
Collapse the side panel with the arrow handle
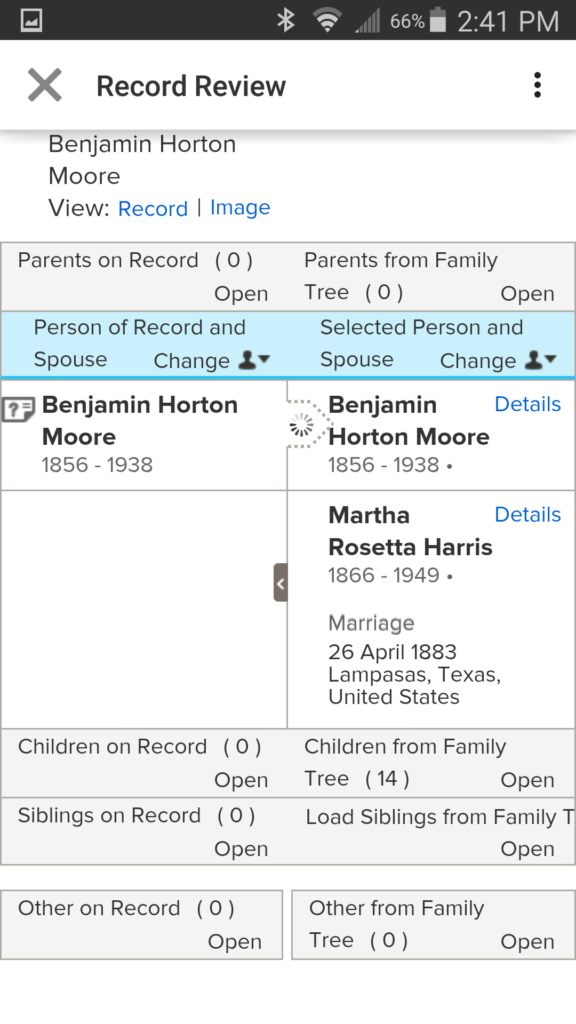(280, 582)
